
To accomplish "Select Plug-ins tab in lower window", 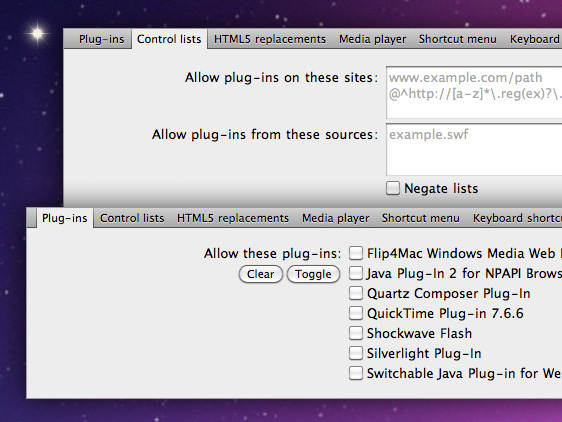I will [x=65, y=218].
